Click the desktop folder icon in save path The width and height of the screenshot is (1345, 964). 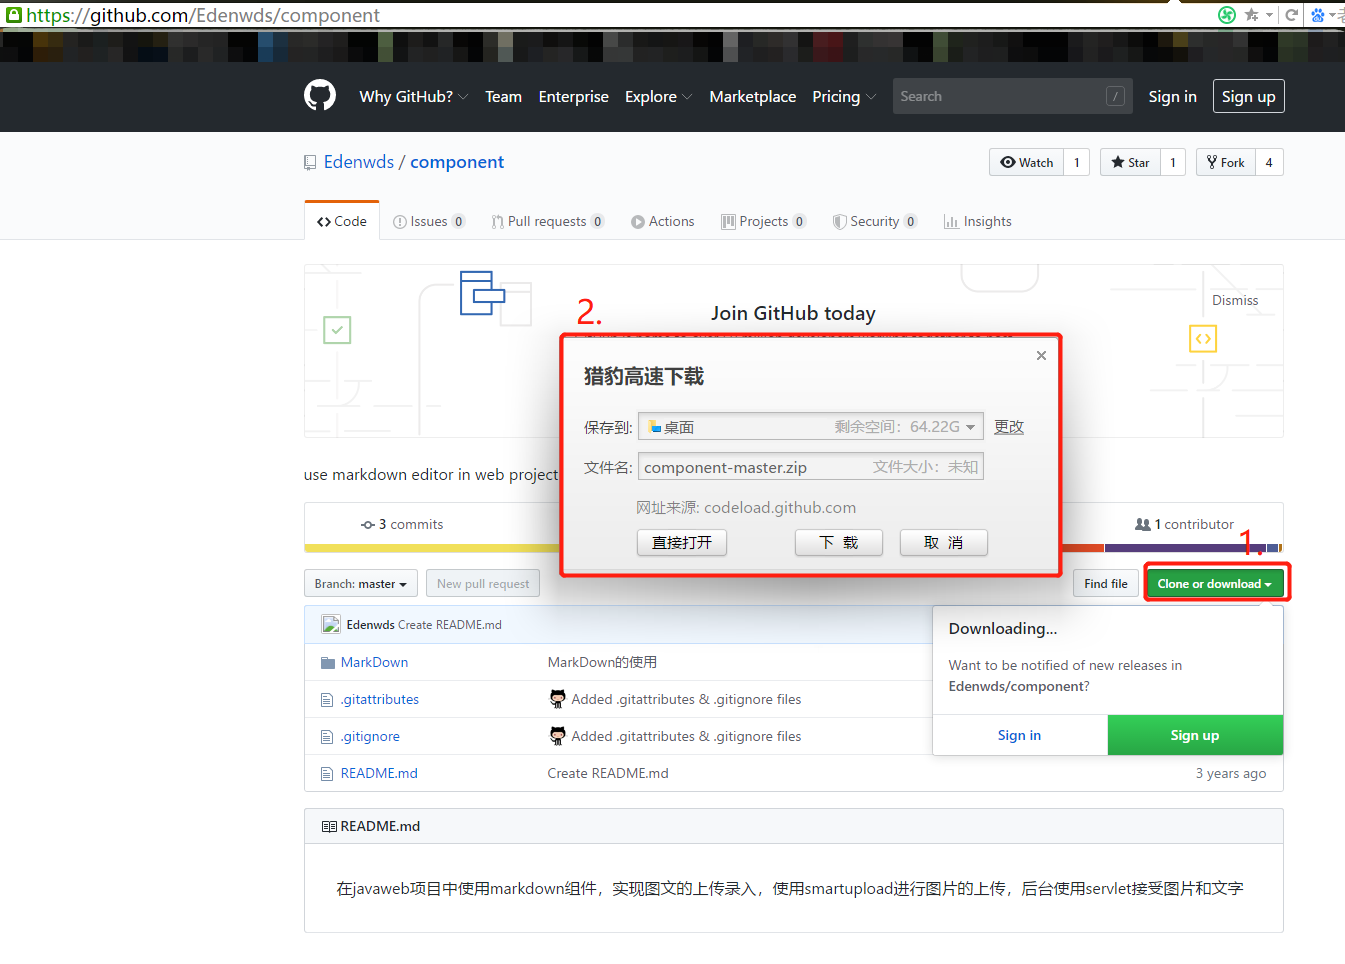[655, 427]
